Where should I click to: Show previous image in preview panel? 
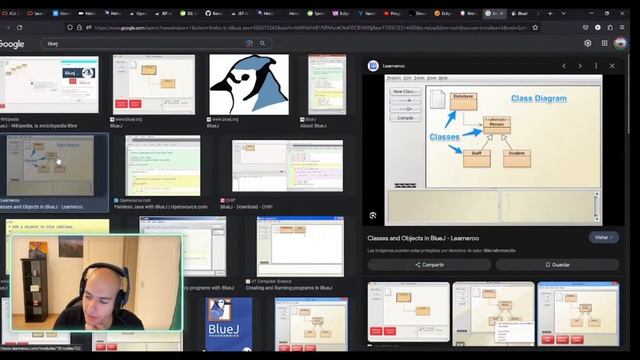point(564,66)
